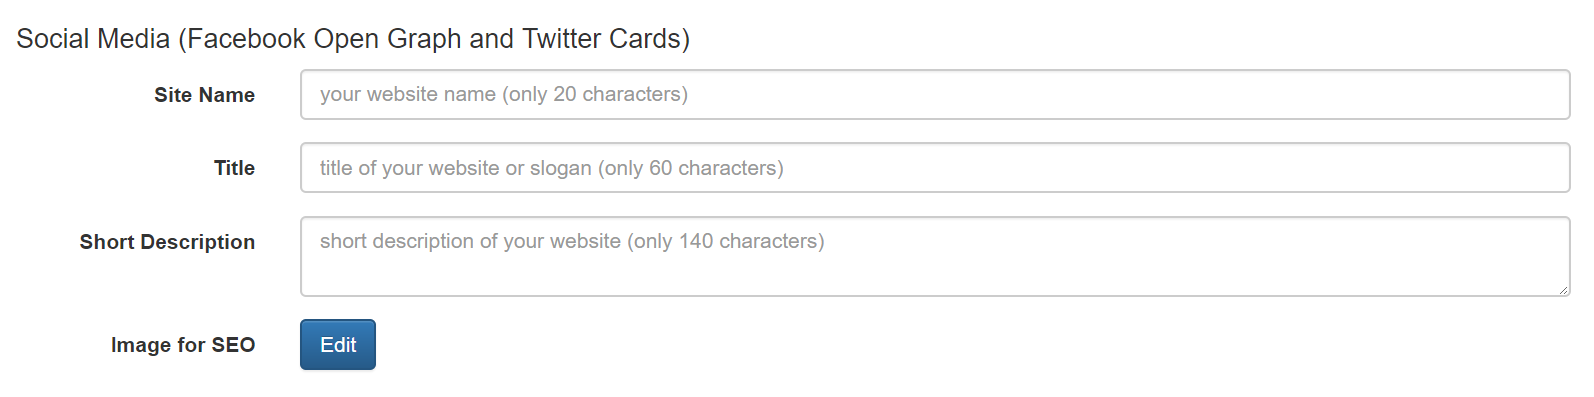The width and height of the screenshot is (1594, 397).
Task: Click the Social Media section heading
Action: pos(353,39)
